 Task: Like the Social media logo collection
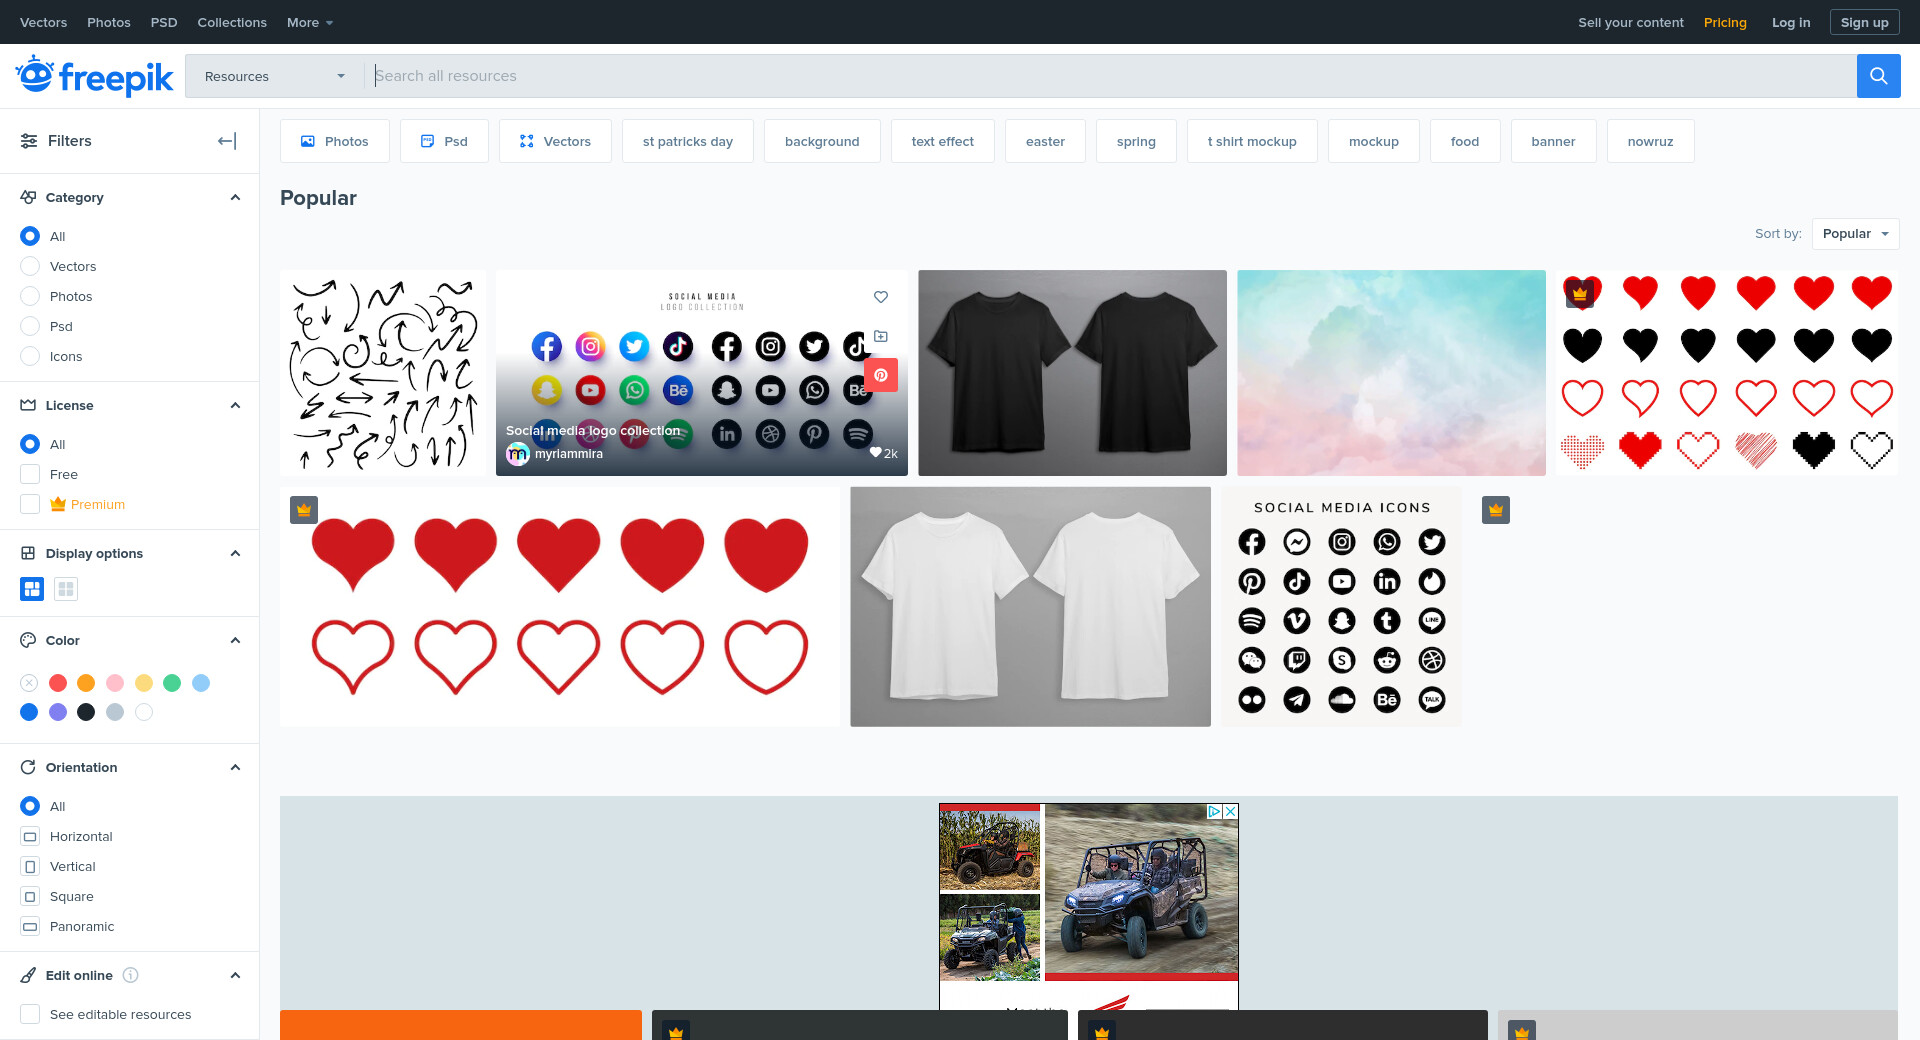tap(881, 297)
